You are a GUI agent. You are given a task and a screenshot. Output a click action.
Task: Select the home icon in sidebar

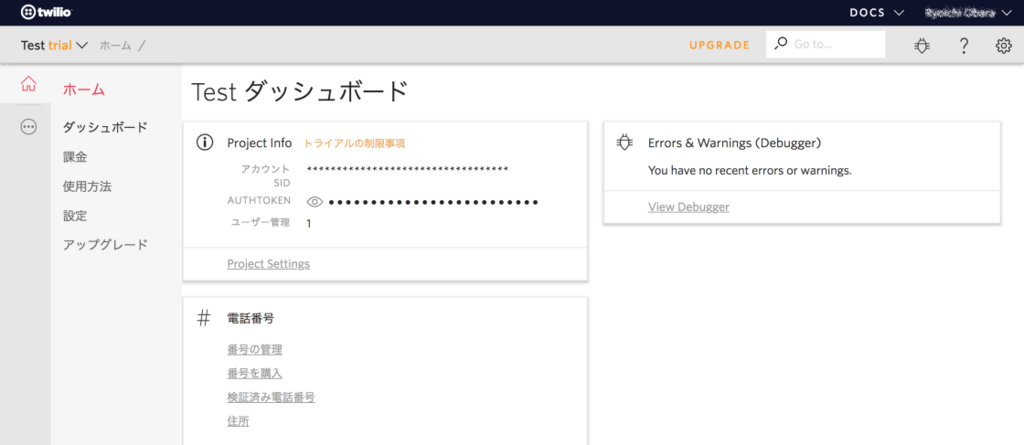[29, 84]
